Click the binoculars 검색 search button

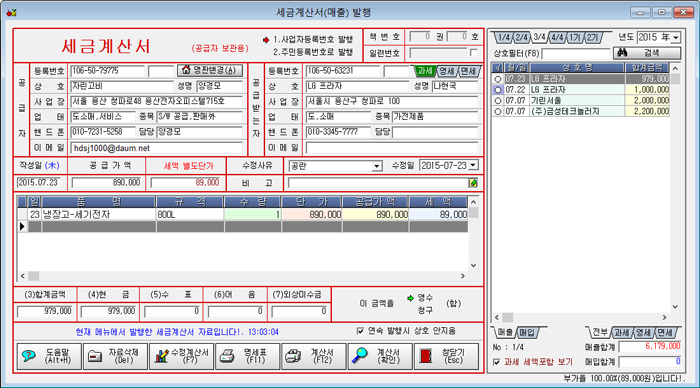click(647, 53)
